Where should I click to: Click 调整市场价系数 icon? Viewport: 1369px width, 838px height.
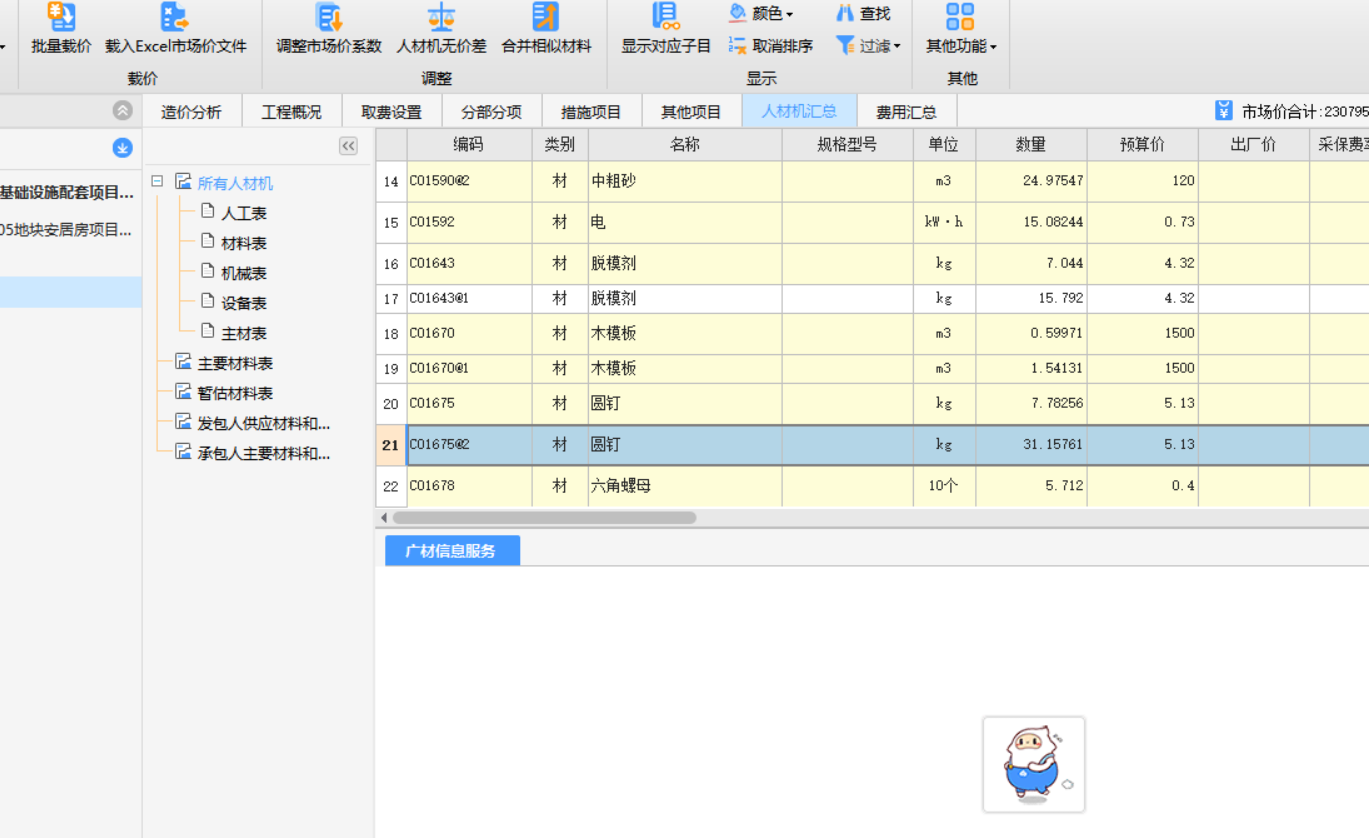click(x=329, y=17)
